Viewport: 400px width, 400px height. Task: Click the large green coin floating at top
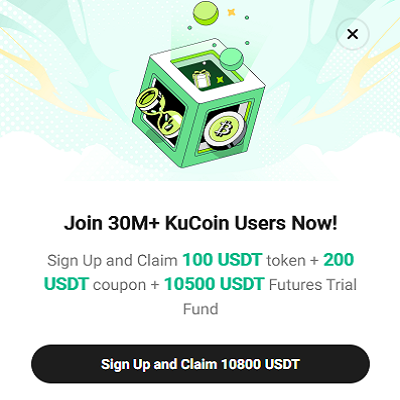click(x=206, y=14)
